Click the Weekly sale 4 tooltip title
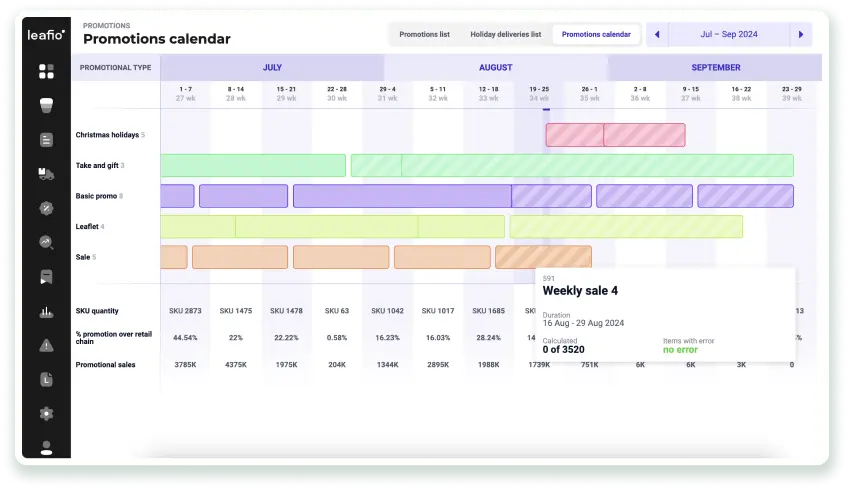The height and width of the screenshot is (489, 848). 580,291
